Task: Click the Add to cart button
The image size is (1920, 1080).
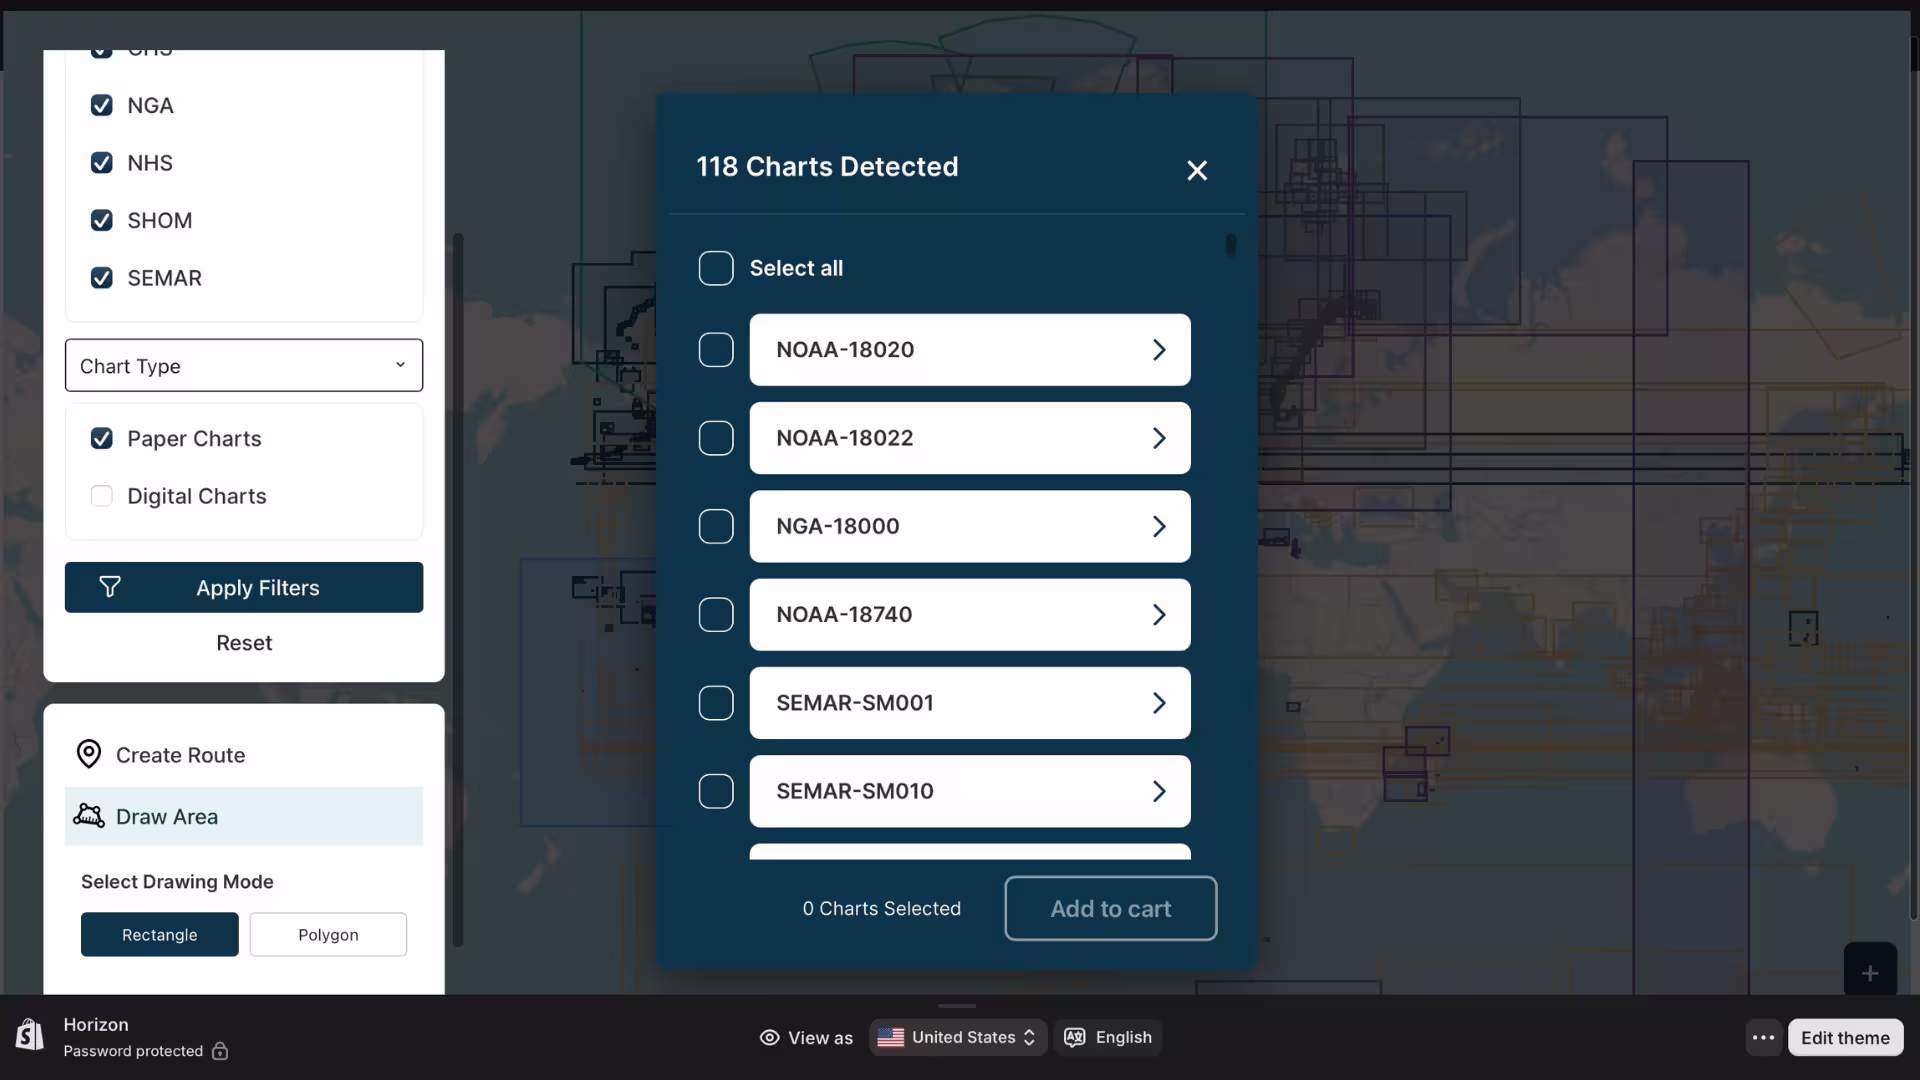Action: 1111,908
